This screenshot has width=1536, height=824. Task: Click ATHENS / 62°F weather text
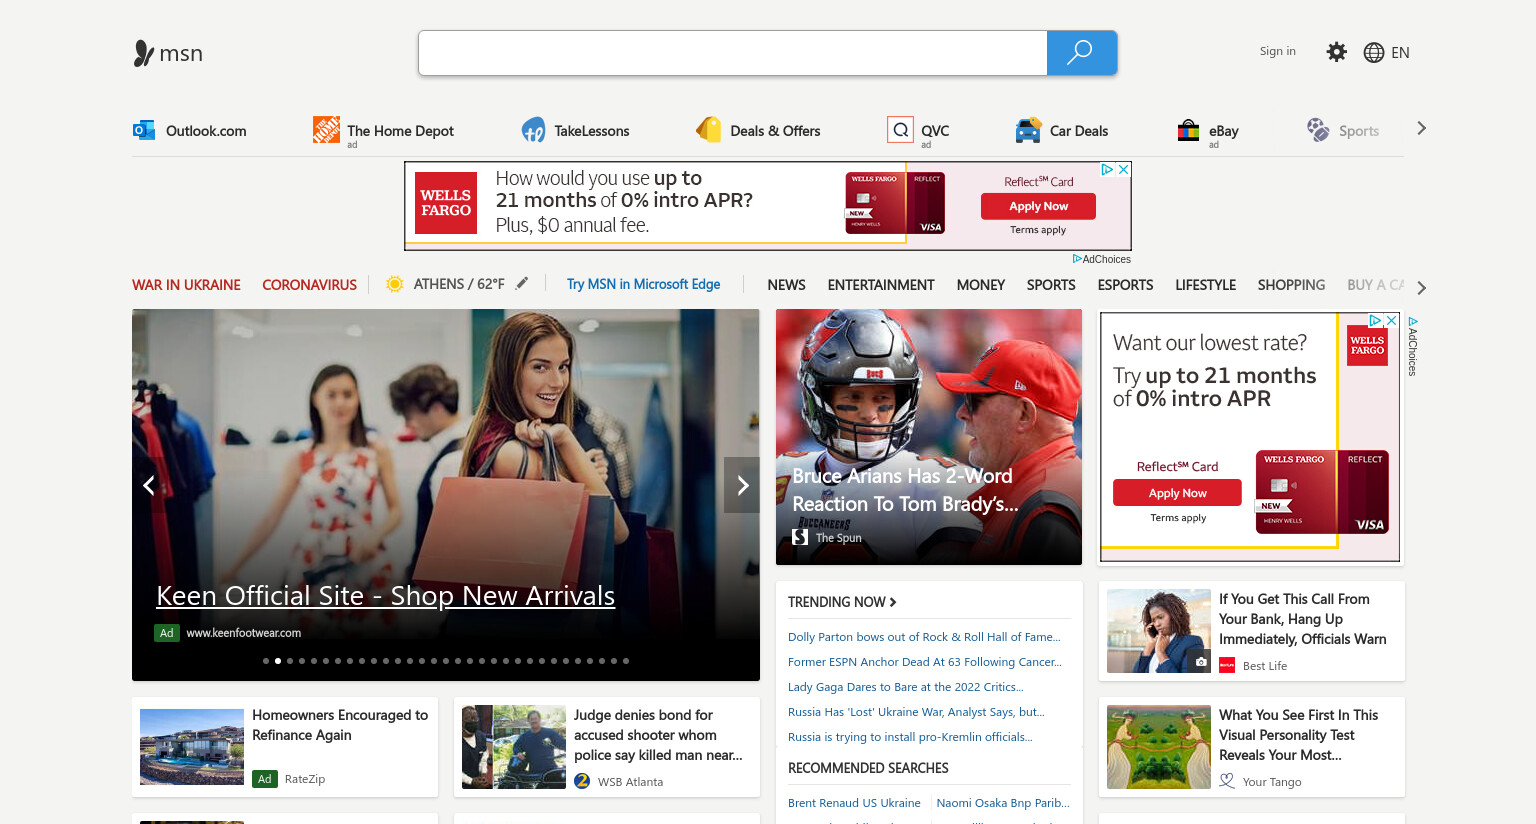coord(459,284)
